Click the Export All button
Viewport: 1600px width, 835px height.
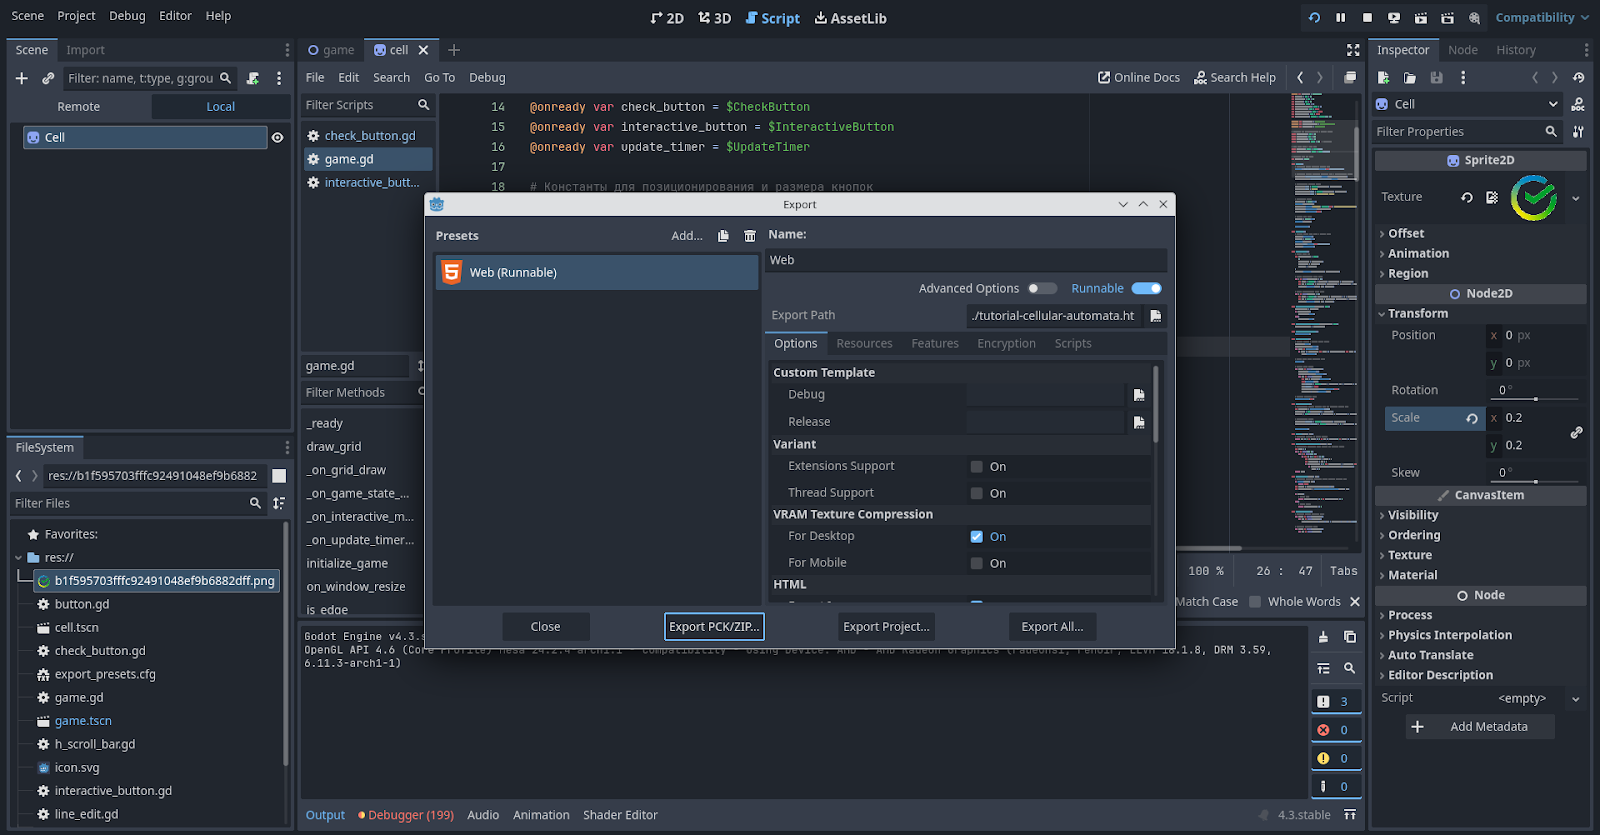[x=1052, y=627]
